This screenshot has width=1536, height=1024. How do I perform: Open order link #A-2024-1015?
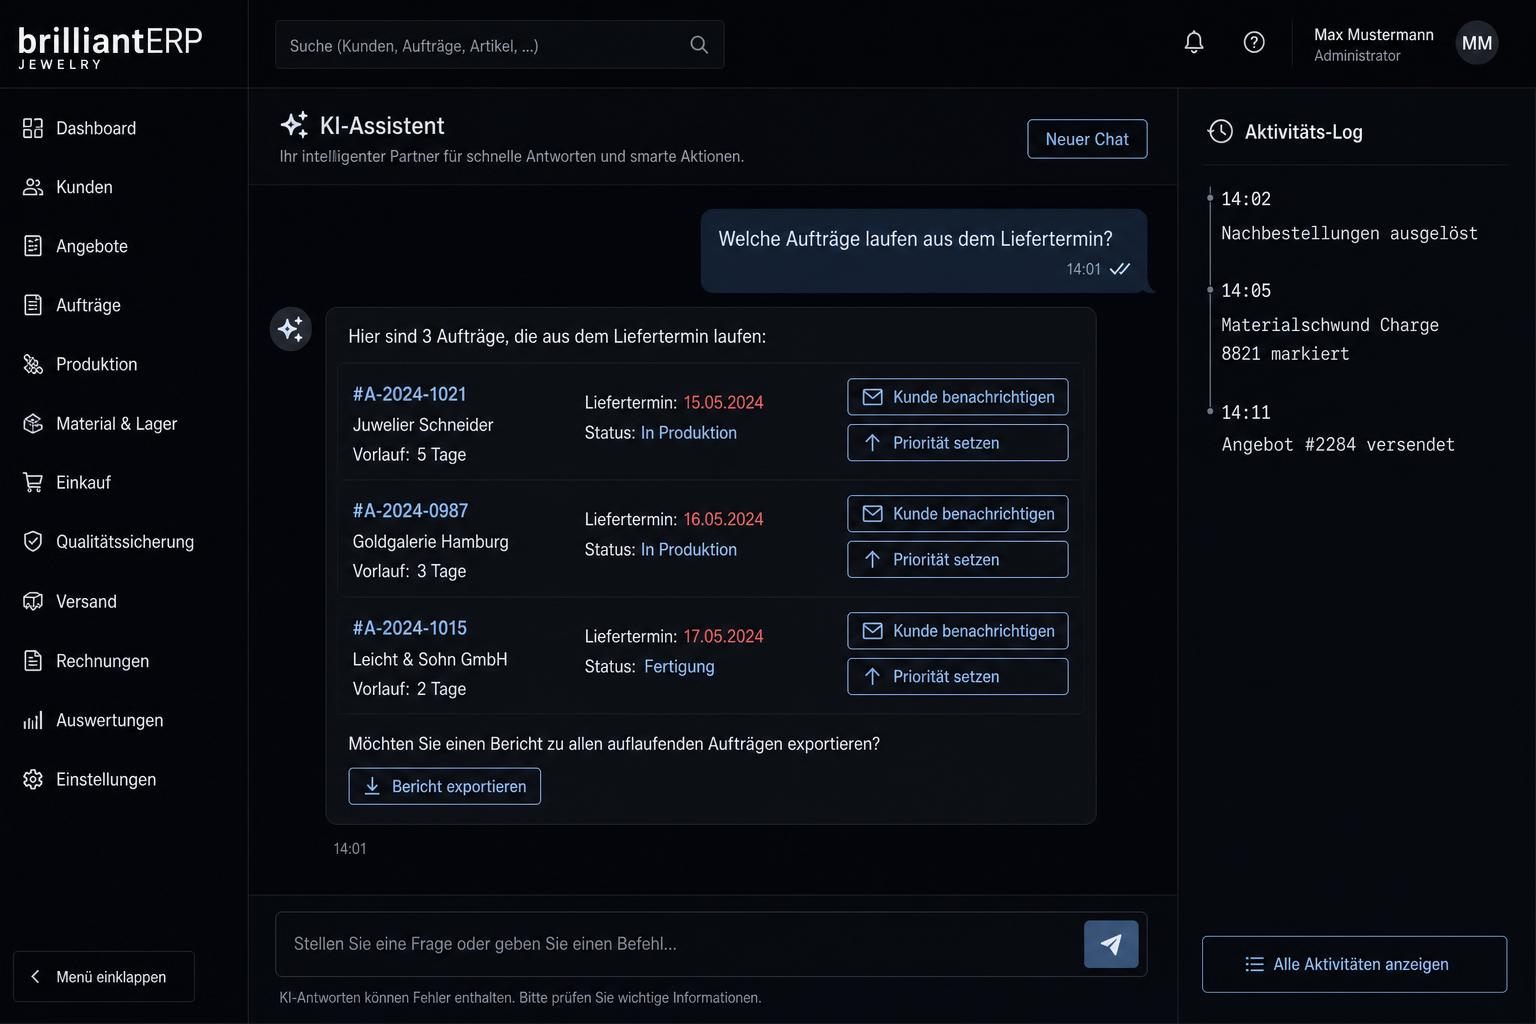[x=410, y=628]
